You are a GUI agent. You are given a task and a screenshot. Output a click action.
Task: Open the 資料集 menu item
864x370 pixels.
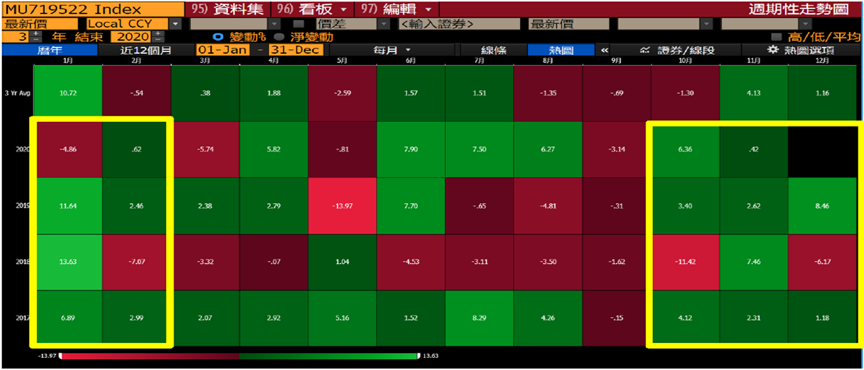227,9
